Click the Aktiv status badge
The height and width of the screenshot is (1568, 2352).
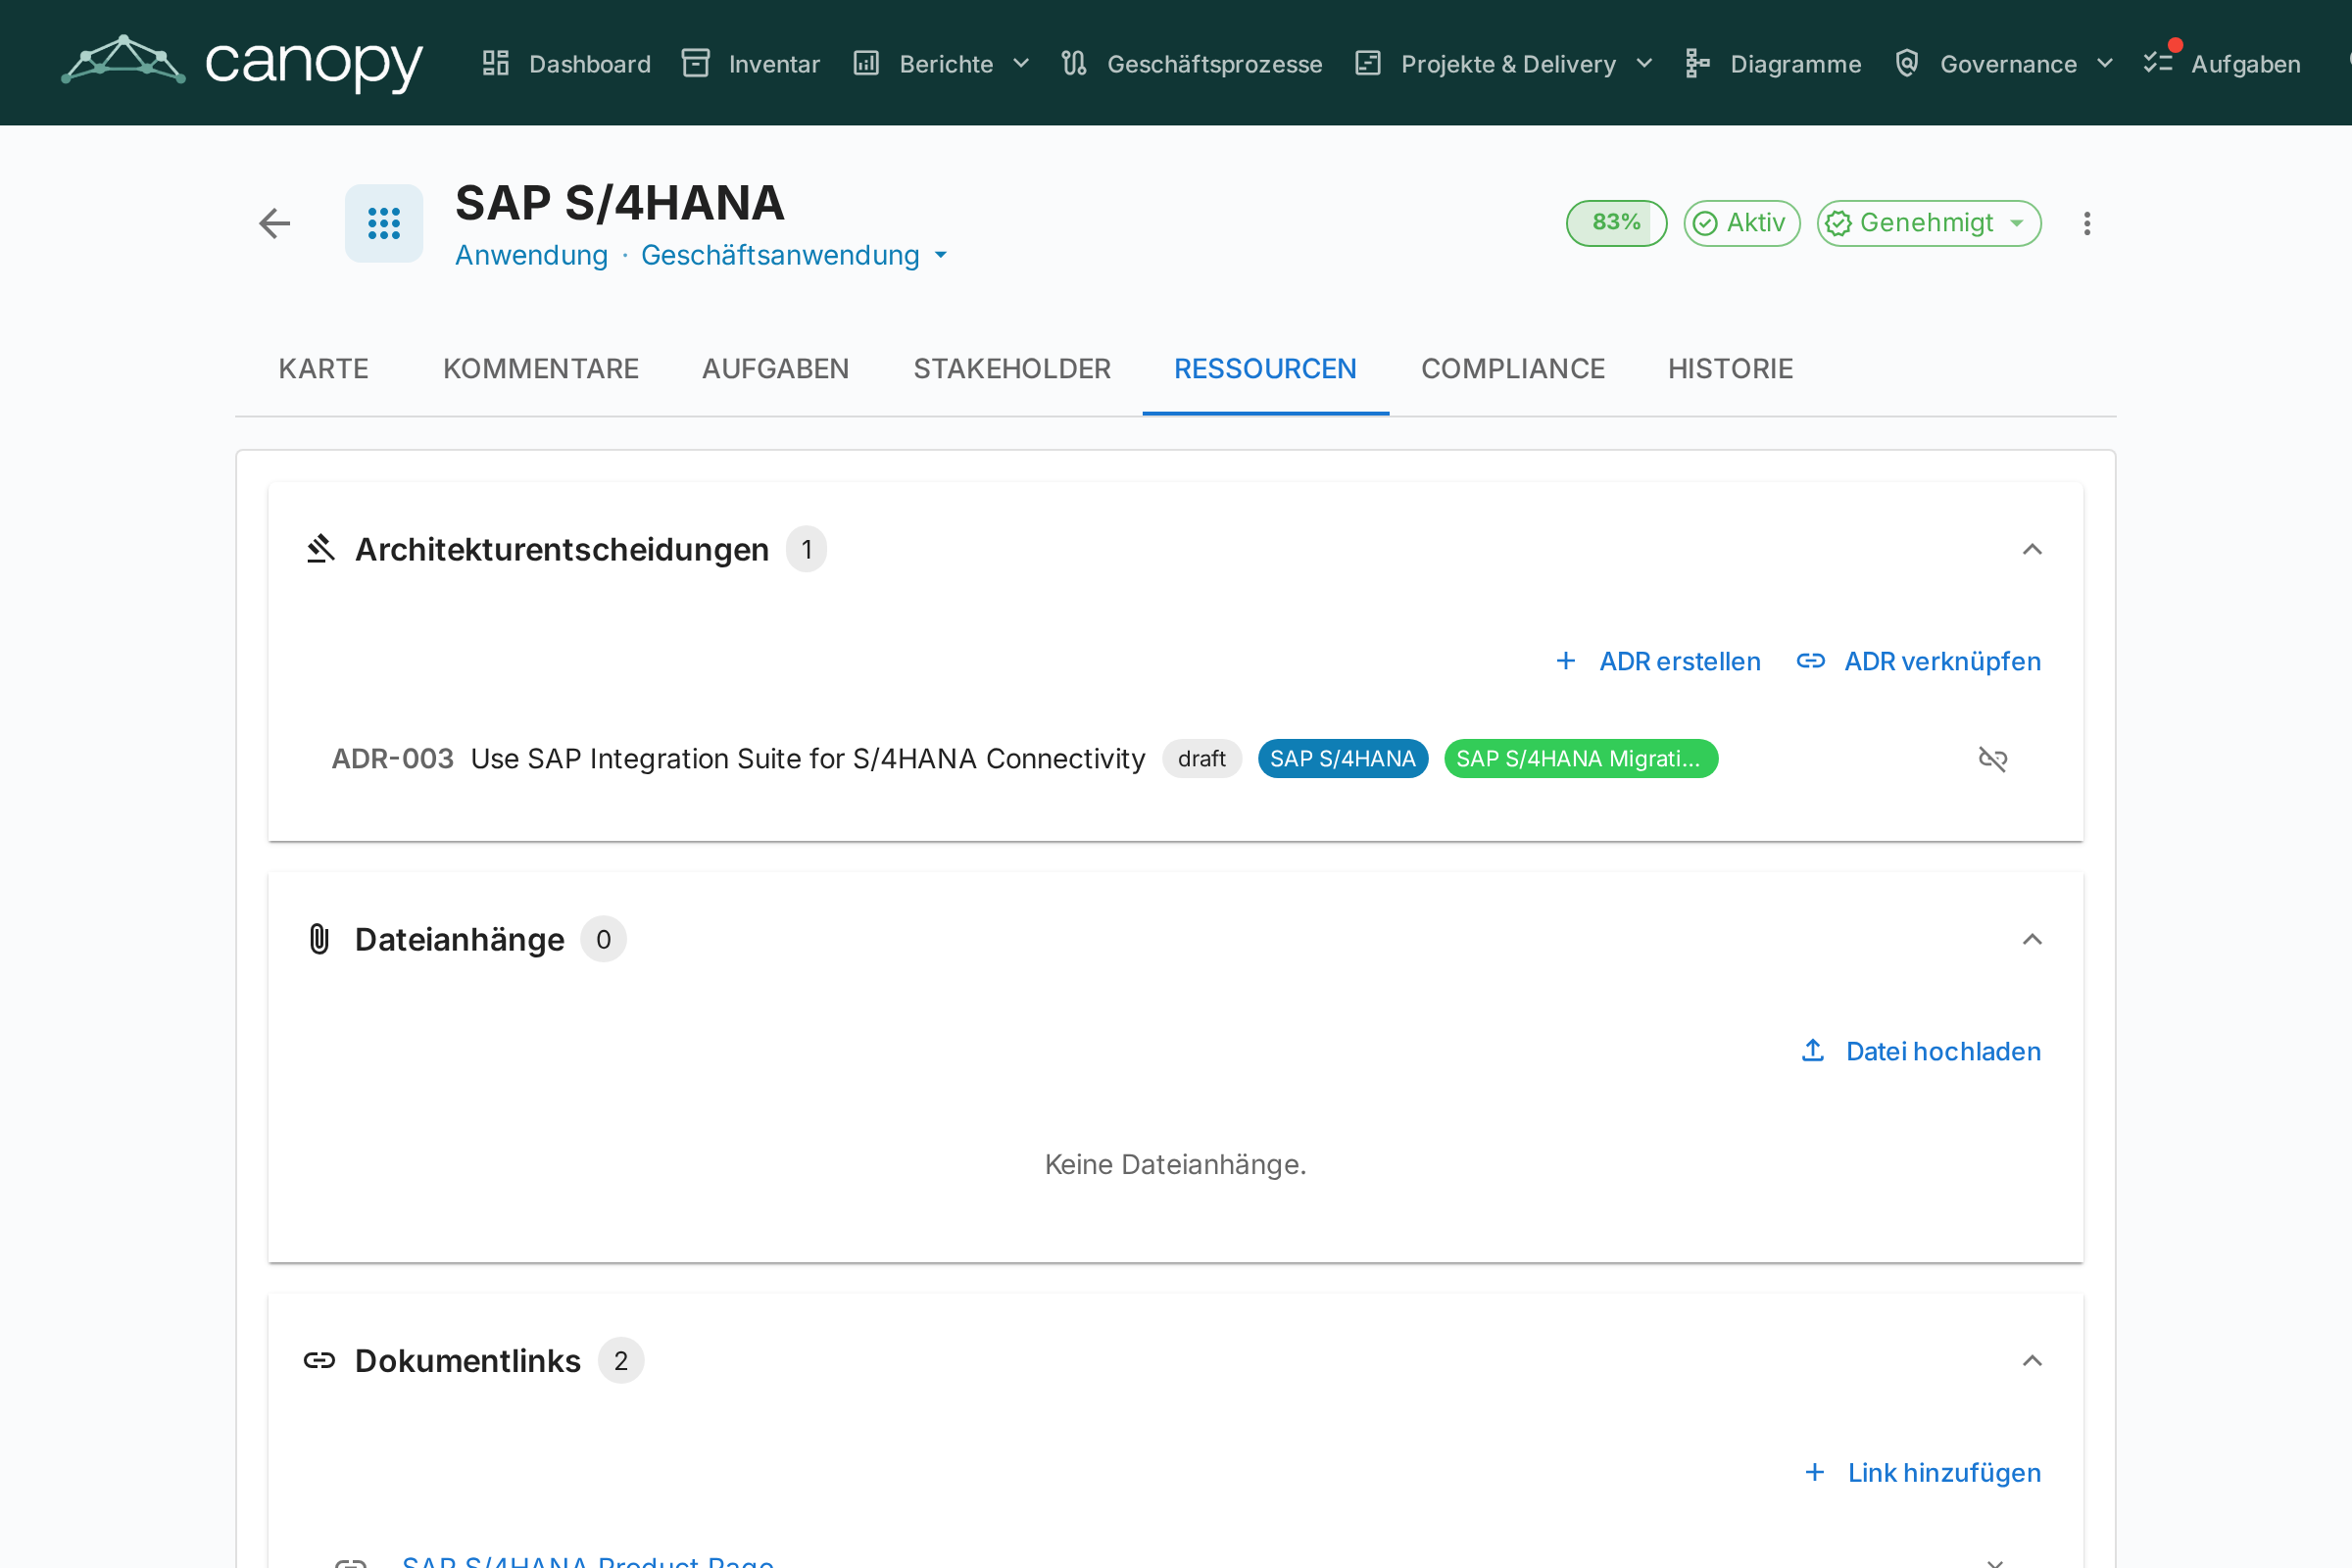click(1742, 223)
